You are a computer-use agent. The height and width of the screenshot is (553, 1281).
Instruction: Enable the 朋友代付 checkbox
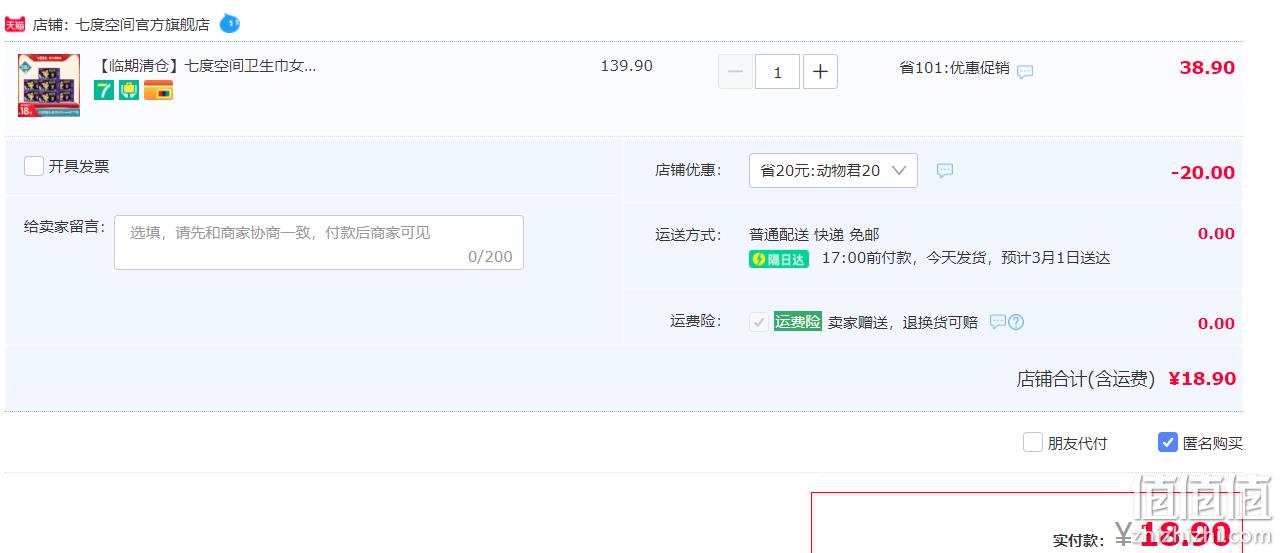point(1033,442)
